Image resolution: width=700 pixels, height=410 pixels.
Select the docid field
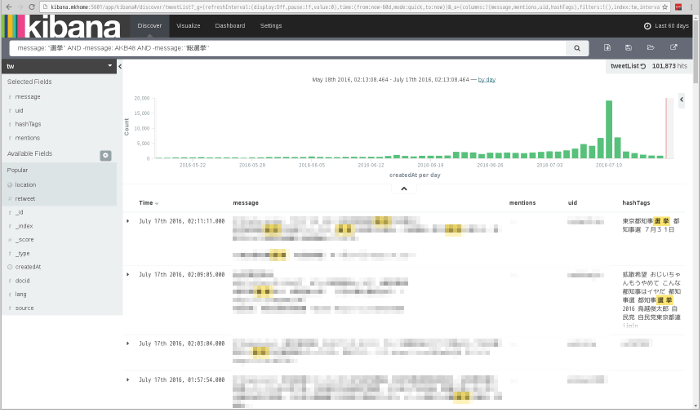pos(22,281)
